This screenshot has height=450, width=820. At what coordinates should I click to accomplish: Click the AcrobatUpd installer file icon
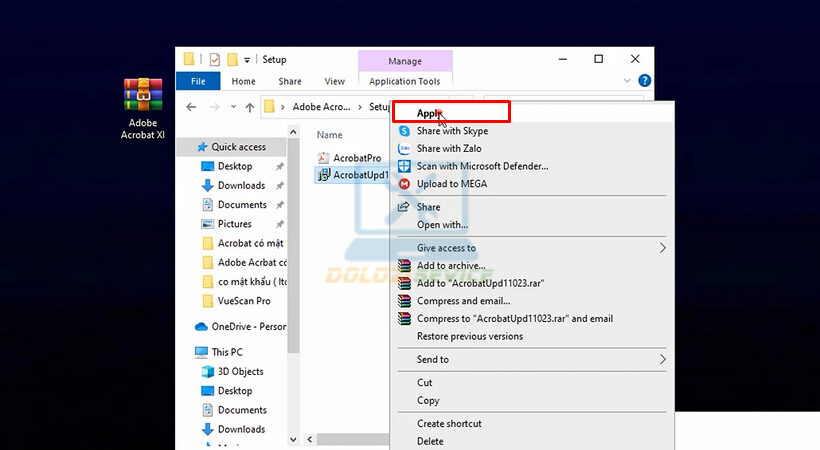(324, 175)
